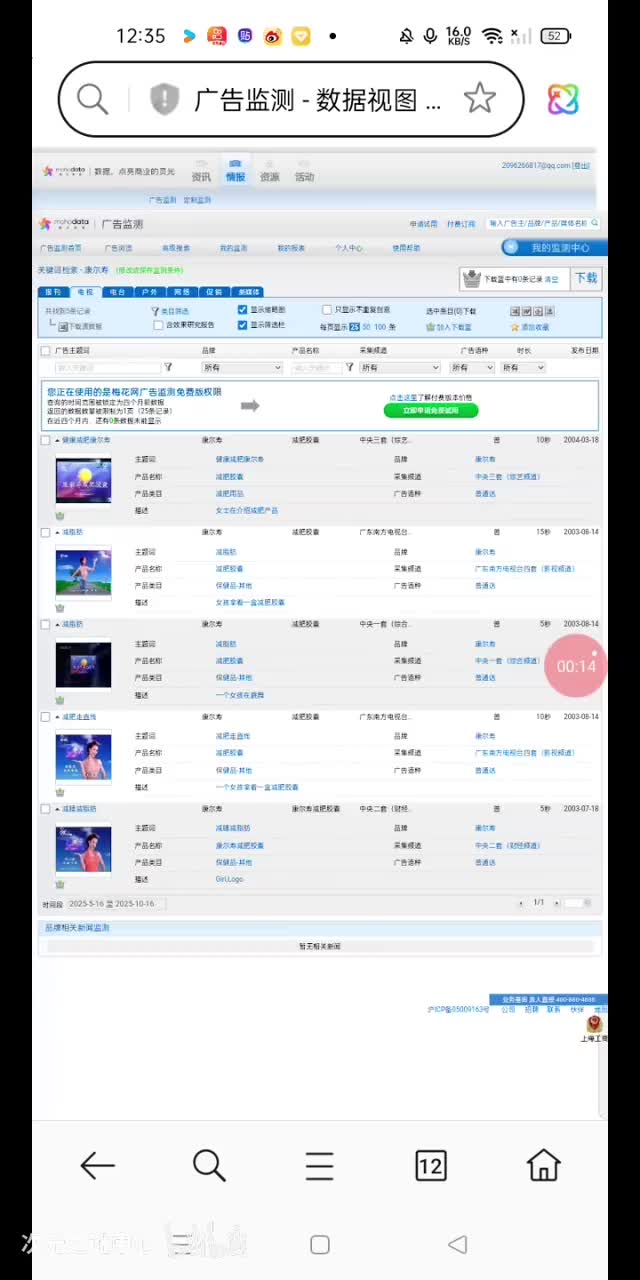Enable 含效果研究报告 checkbox
Image resolution: width=640 pixels, height=1280 pixels.
point(158,325)
